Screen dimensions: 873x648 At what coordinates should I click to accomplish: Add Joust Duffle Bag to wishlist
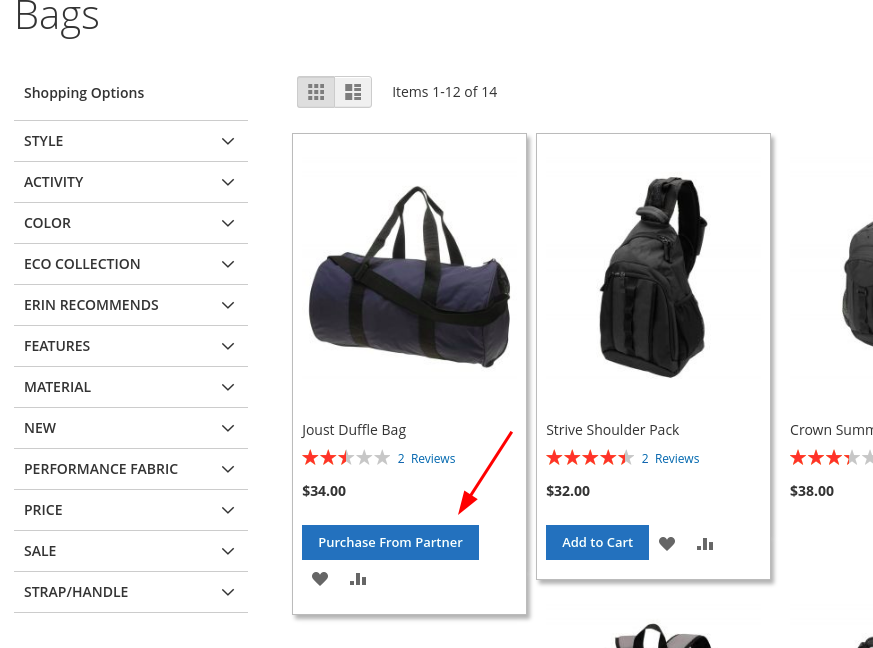tap(319, 578)
